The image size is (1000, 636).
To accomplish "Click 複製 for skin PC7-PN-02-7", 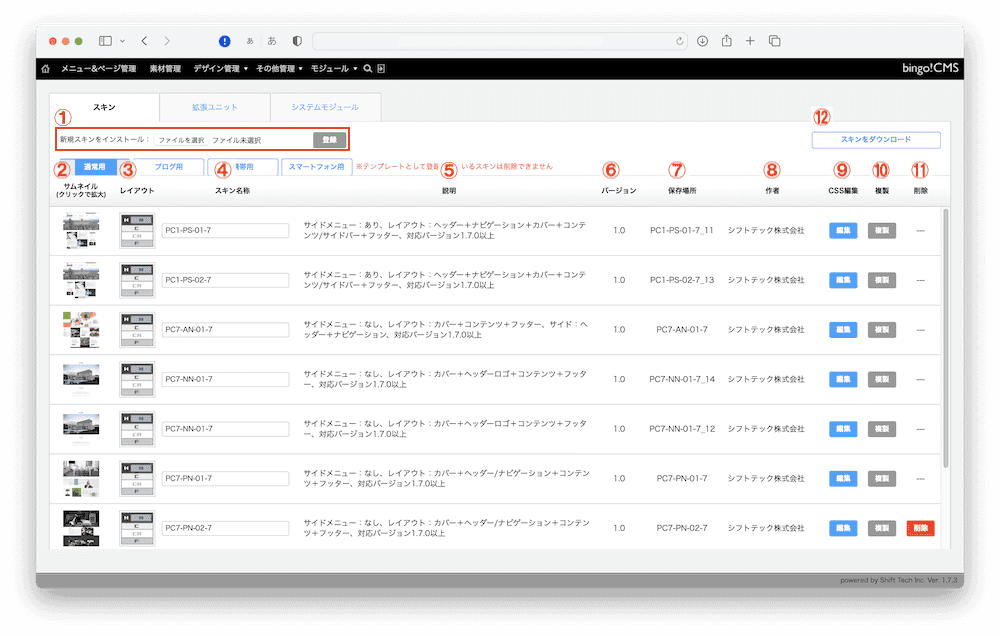I will [882, 528].
